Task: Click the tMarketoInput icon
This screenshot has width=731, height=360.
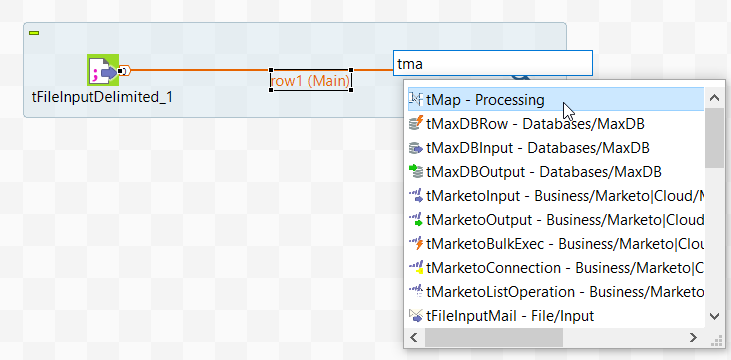Action: [416, 195]
